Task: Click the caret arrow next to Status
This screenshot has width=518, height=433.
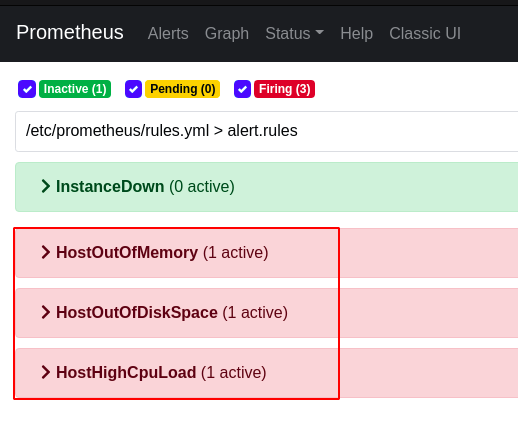Action: pos(319,32)
